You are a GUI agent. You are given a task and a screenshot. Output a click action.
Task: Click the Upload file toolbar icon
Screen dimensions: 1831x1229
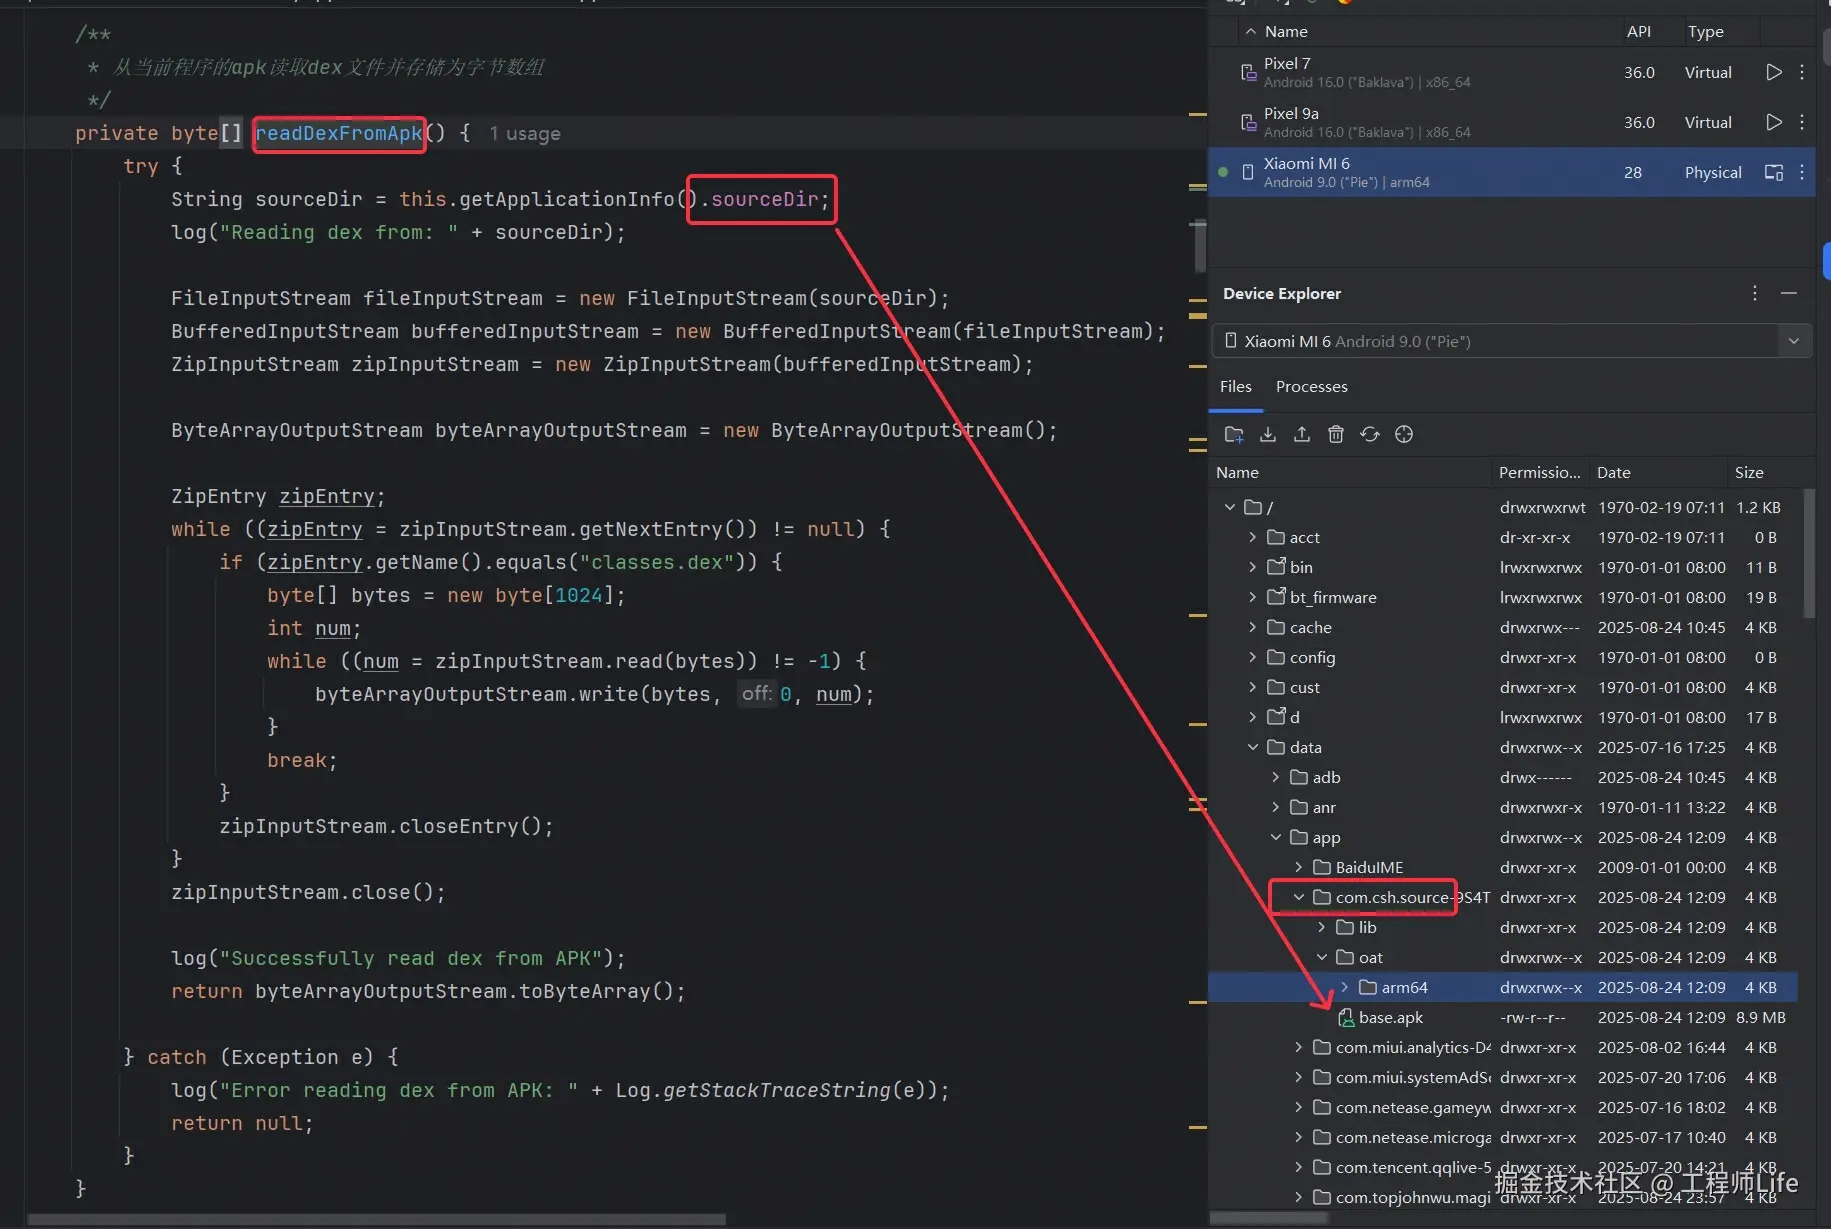(x=1302, y=434)
